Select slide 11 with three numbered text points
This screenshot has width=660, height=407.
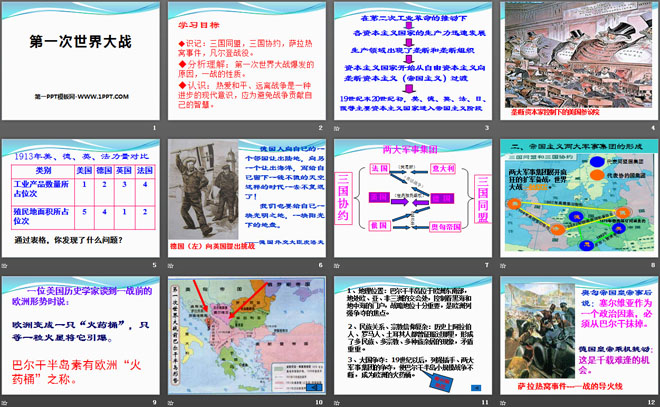[x=413, y=335]
